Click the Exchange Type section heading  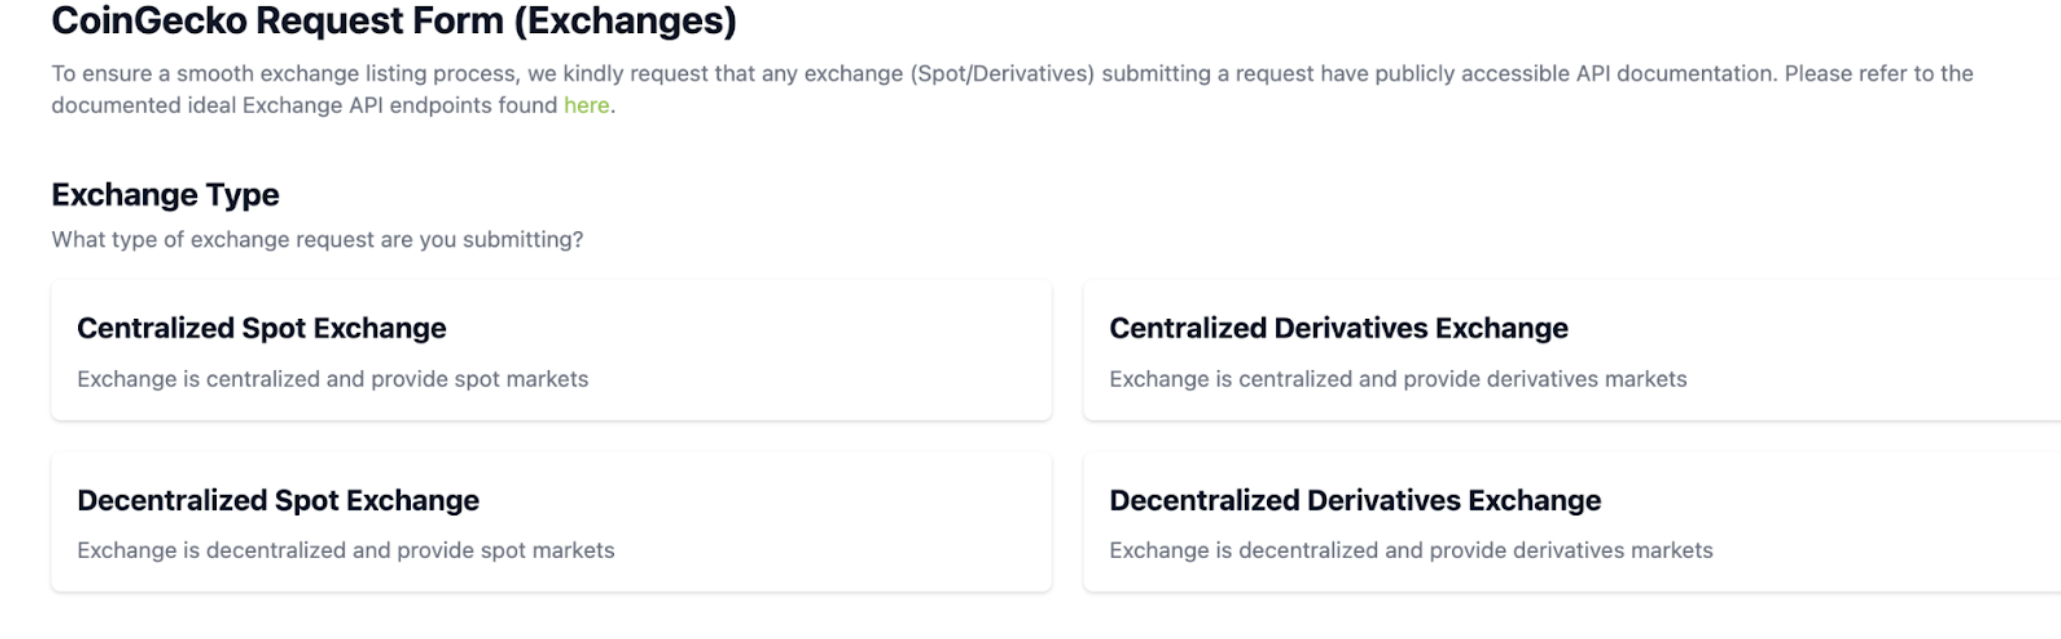(165, 194)
